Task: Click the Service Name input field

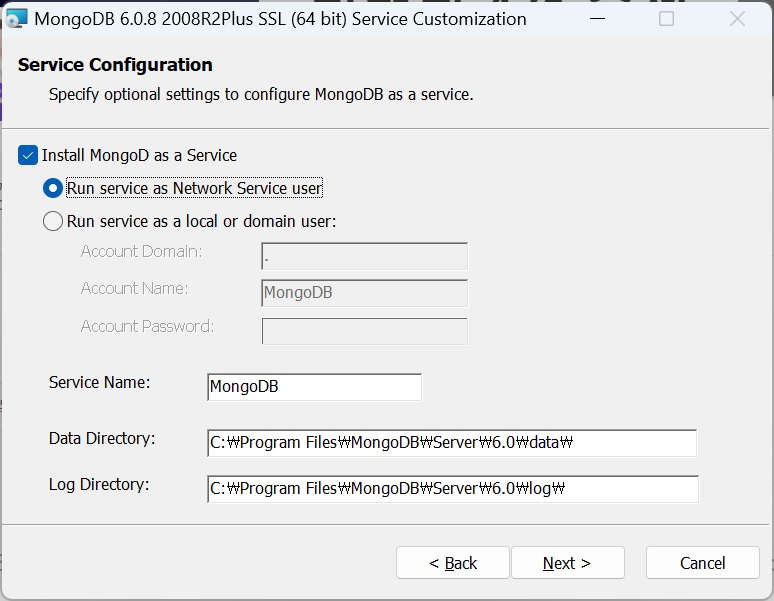Action: click(314, 387)
